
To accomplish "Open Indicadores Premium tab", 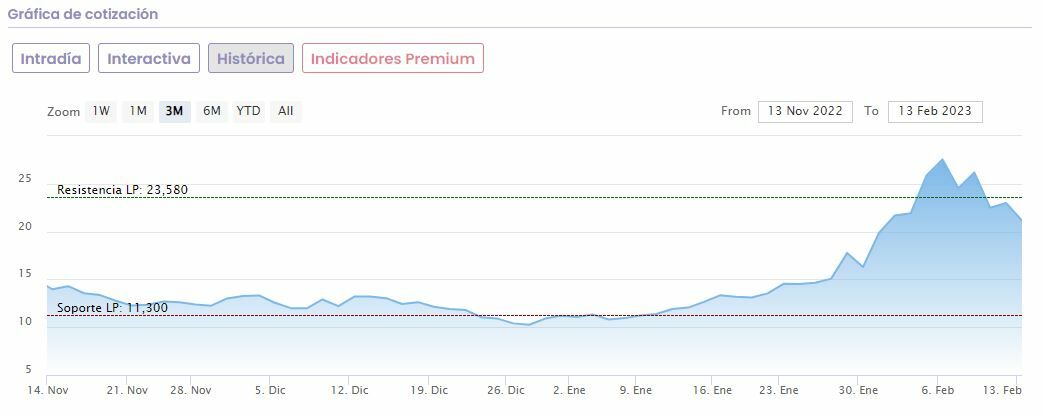I will [x=393, y=58].
